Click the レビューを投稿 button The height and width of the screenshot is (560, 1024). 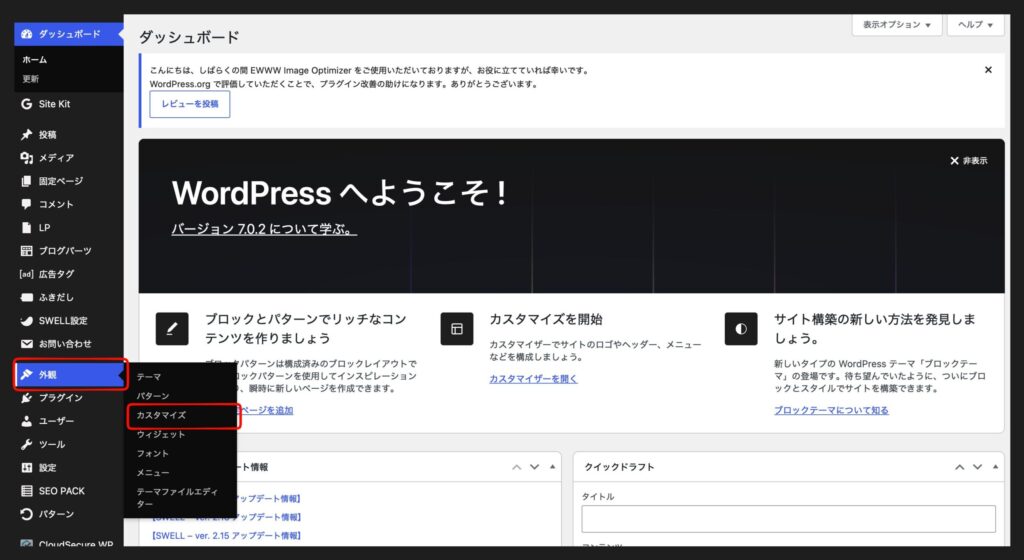coord(190,104)
